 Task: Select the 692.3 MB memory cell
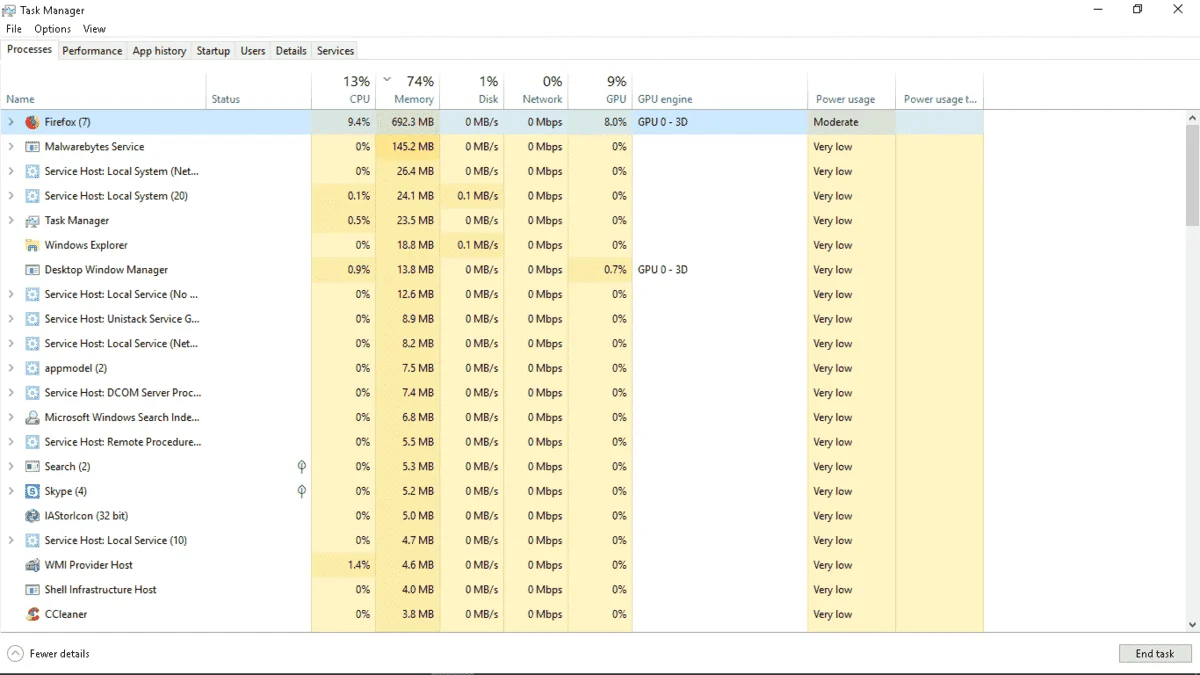tap(407, 122)
